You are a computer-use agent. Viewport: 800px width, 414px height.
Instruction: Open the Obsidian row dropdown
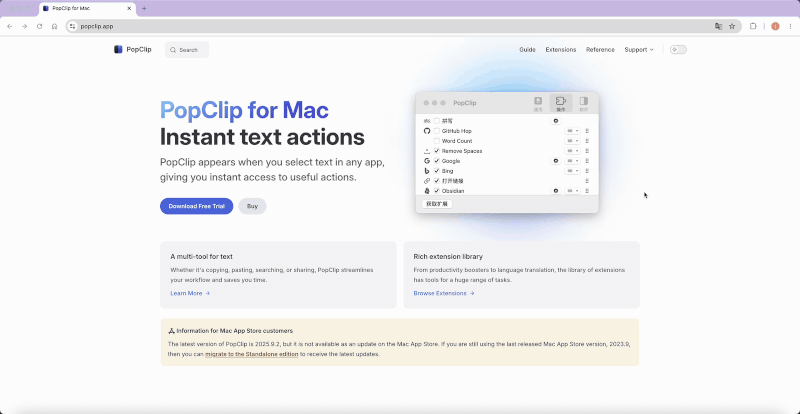[572, 191]
